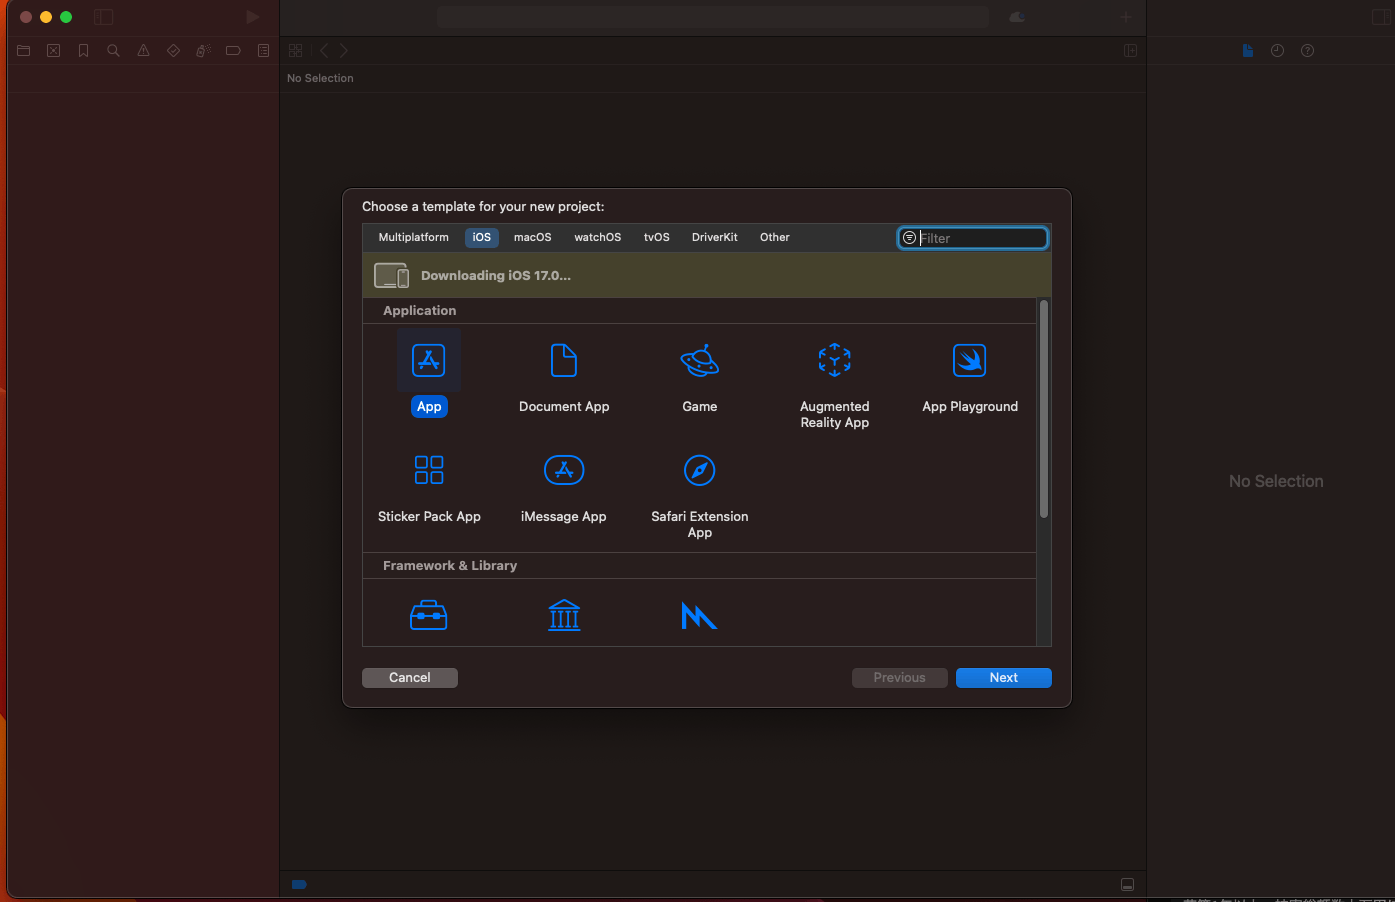
Task: Show the Issue navigator warning icon
Action: coord(144,51)
